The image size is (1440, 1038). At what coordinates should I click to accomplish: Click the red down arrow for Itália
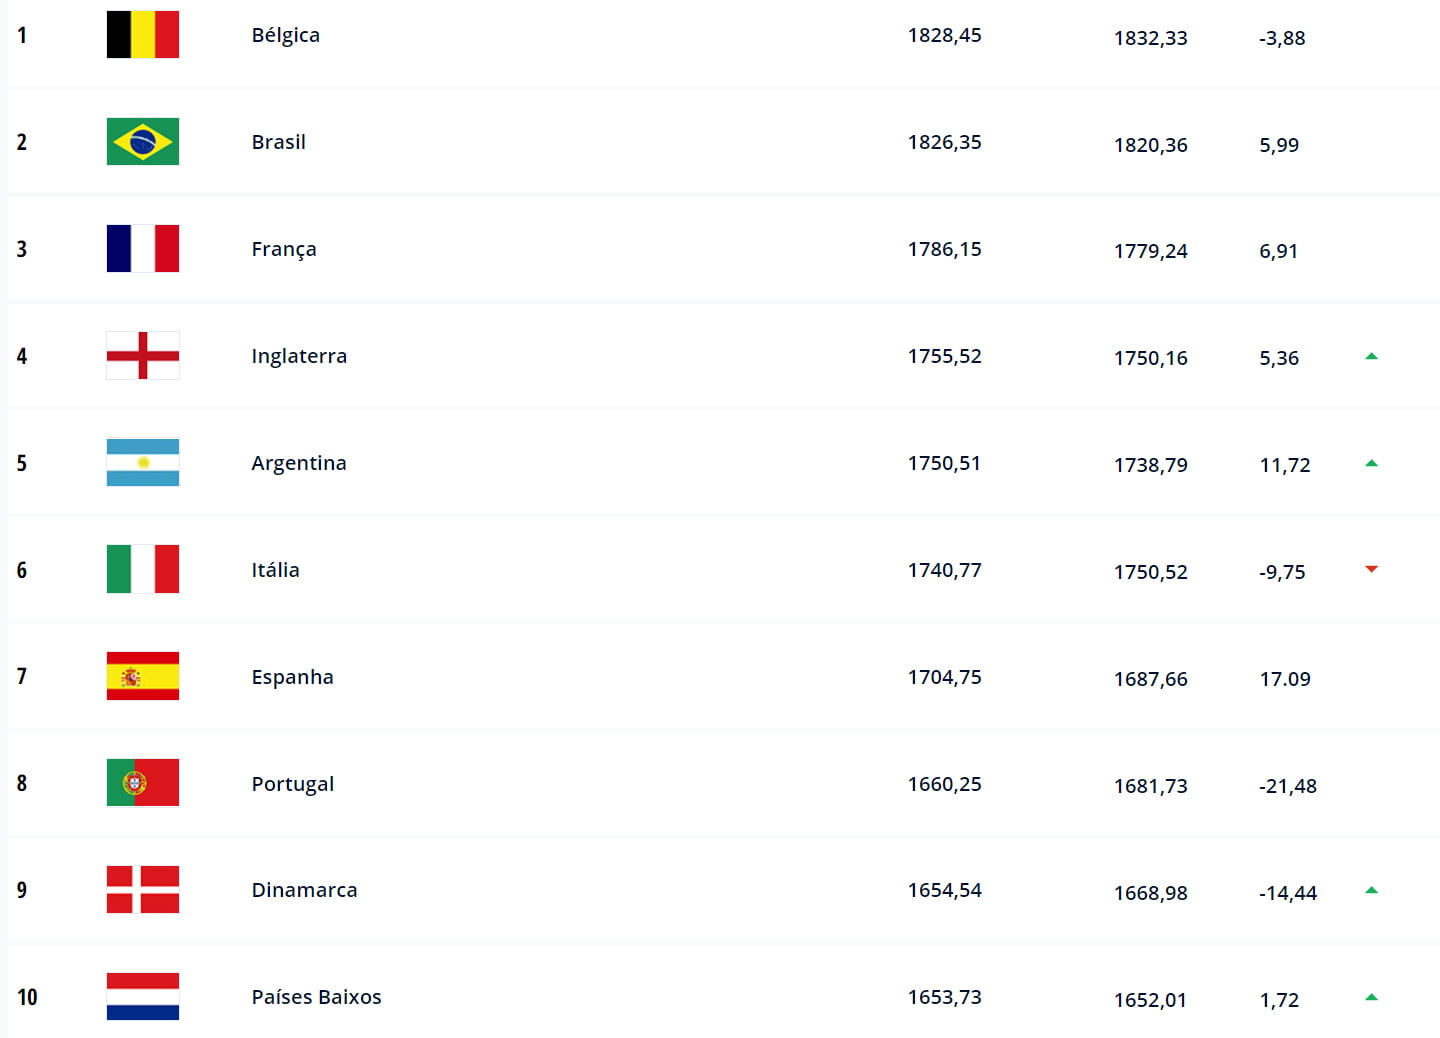pyautogui.click(x=1372, y=569)
